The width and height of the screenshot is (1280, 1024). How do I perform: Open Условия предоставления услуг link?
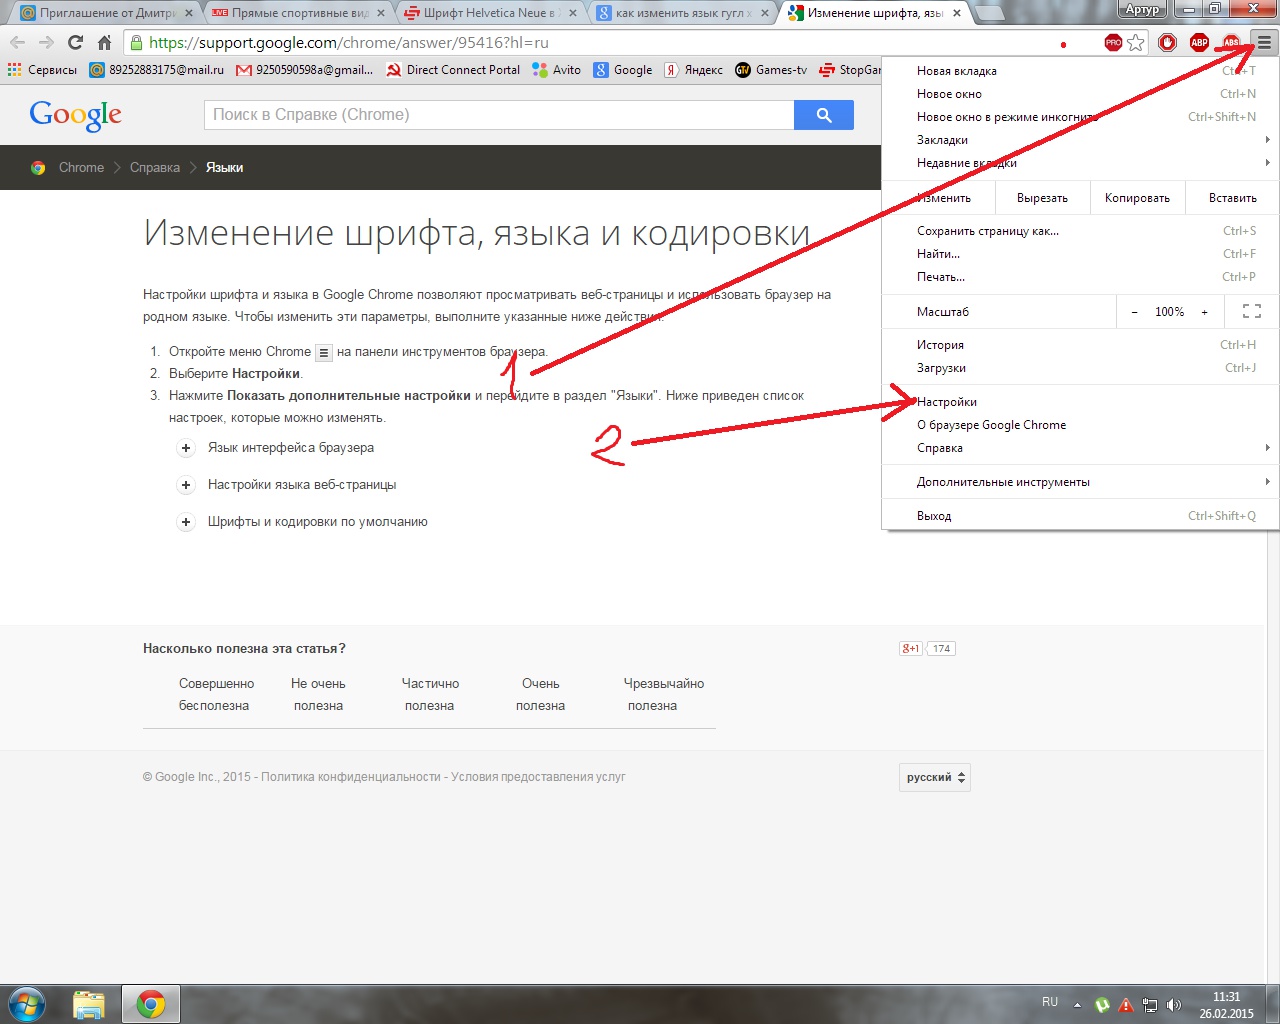coord(538,777)
